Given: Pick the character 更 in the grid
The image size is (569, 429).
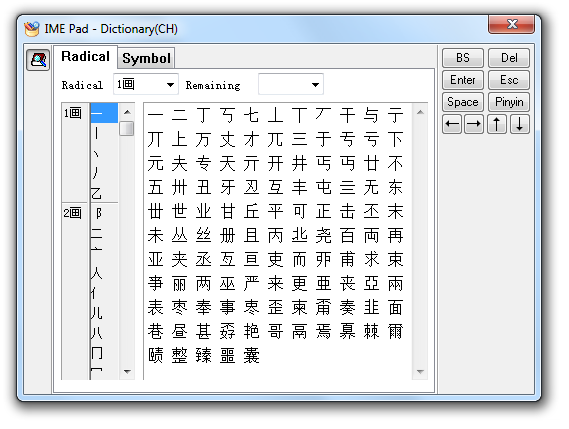Looking at the screenshot, I should [299, 283].
